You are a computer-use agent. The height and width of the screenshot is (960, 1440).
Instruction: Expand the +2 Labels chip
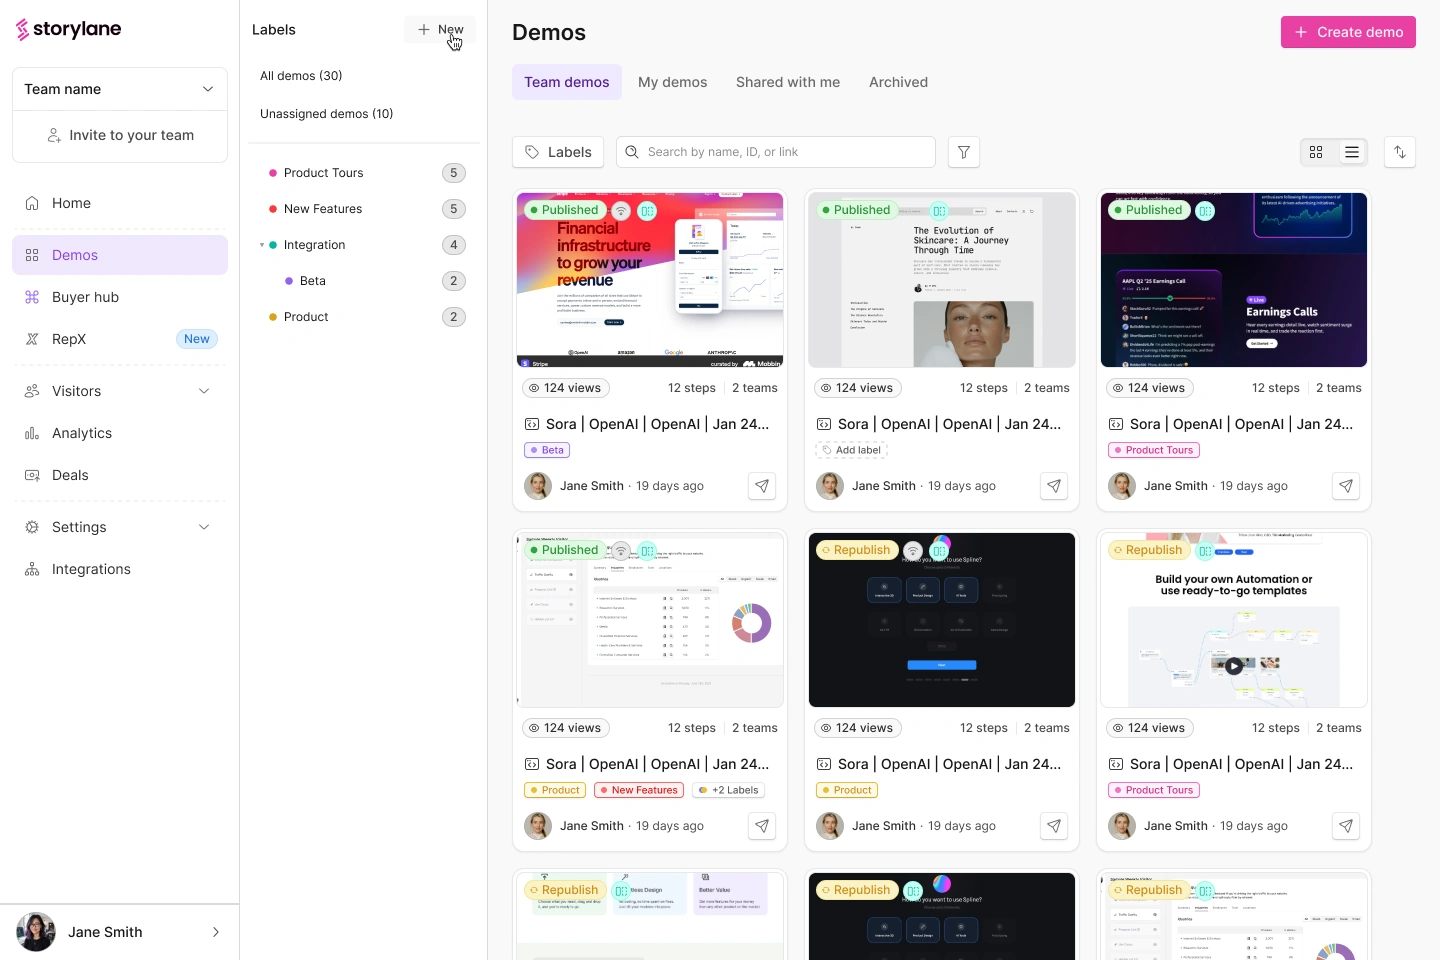[x=728, y=790]
